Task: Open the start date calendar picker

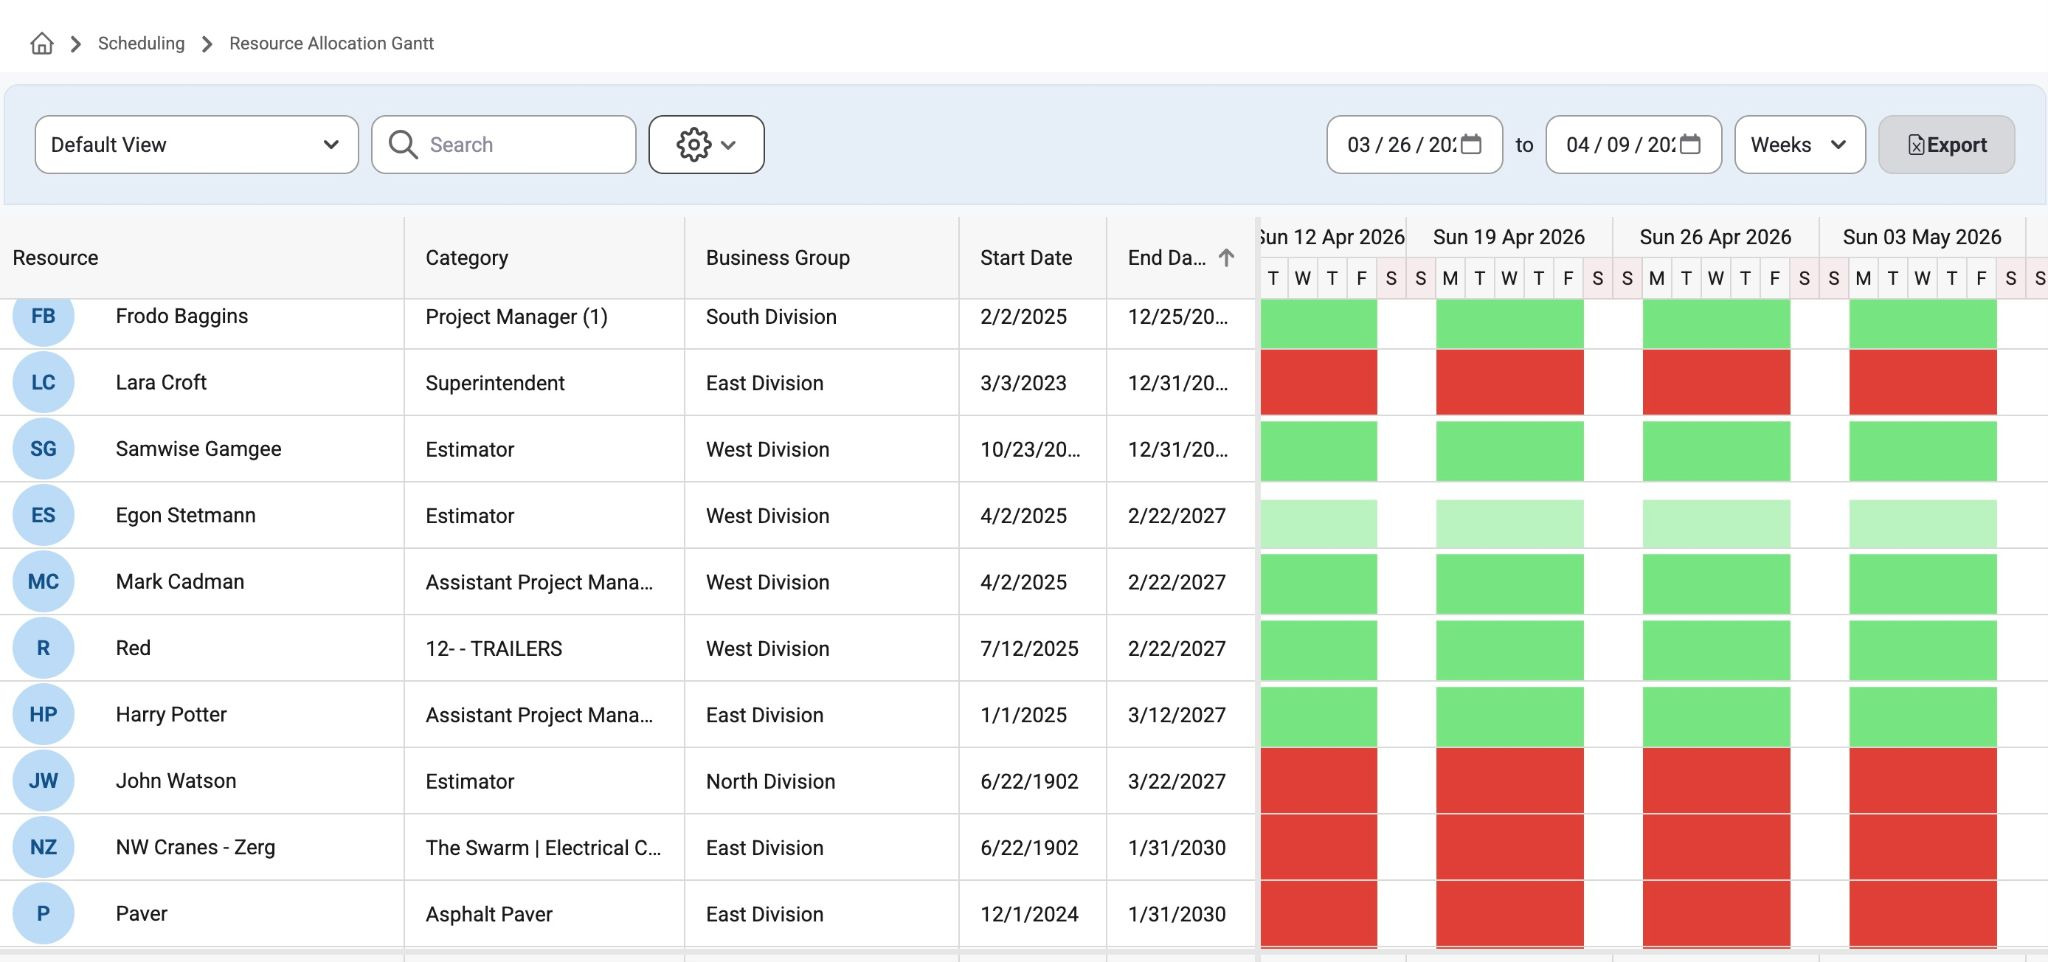Action: 1471,145
